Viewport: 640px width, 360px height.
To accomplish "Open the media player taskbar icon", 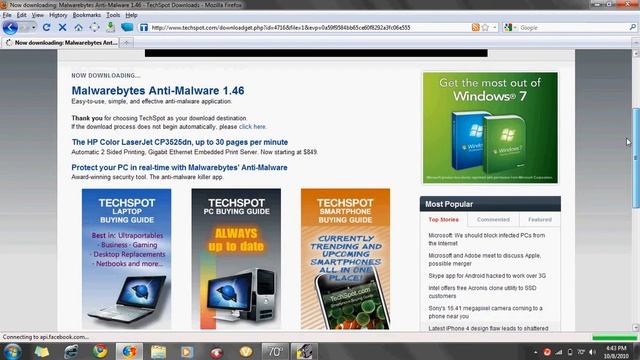I will coord(187,351).
